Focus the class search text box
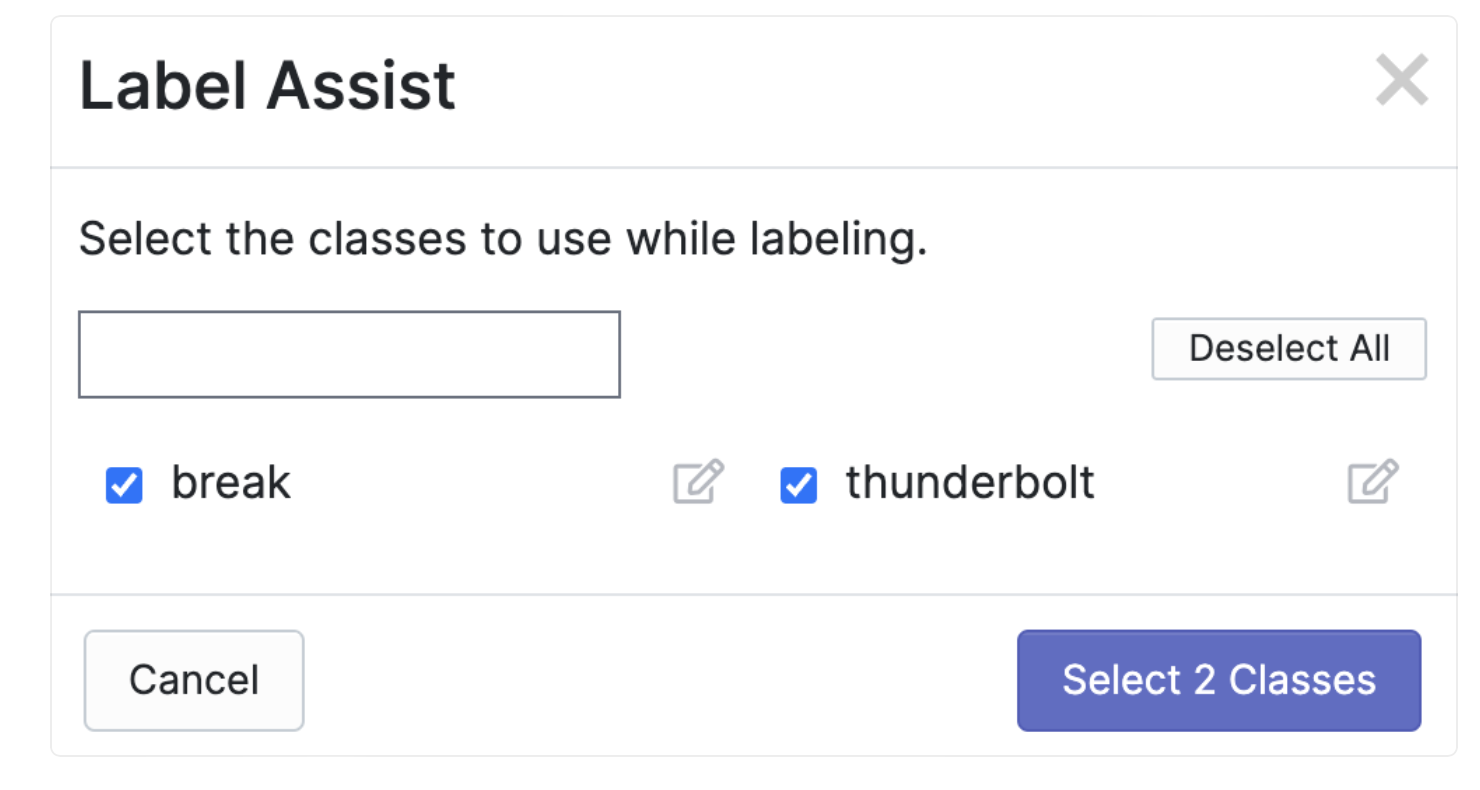This screenshot has height=790, width=1480. (349, 354)
